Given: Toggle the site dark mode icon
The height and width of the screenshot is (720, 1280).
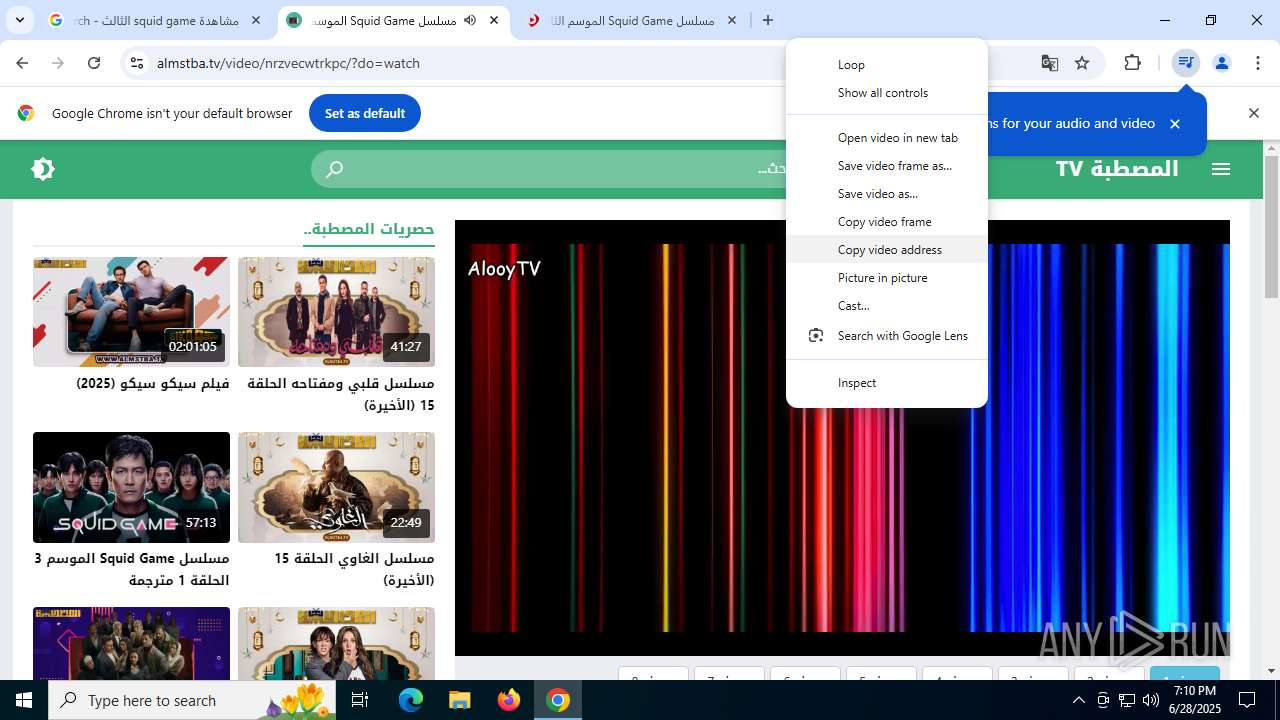Looking at the screenshot, I should coord(43,169).
